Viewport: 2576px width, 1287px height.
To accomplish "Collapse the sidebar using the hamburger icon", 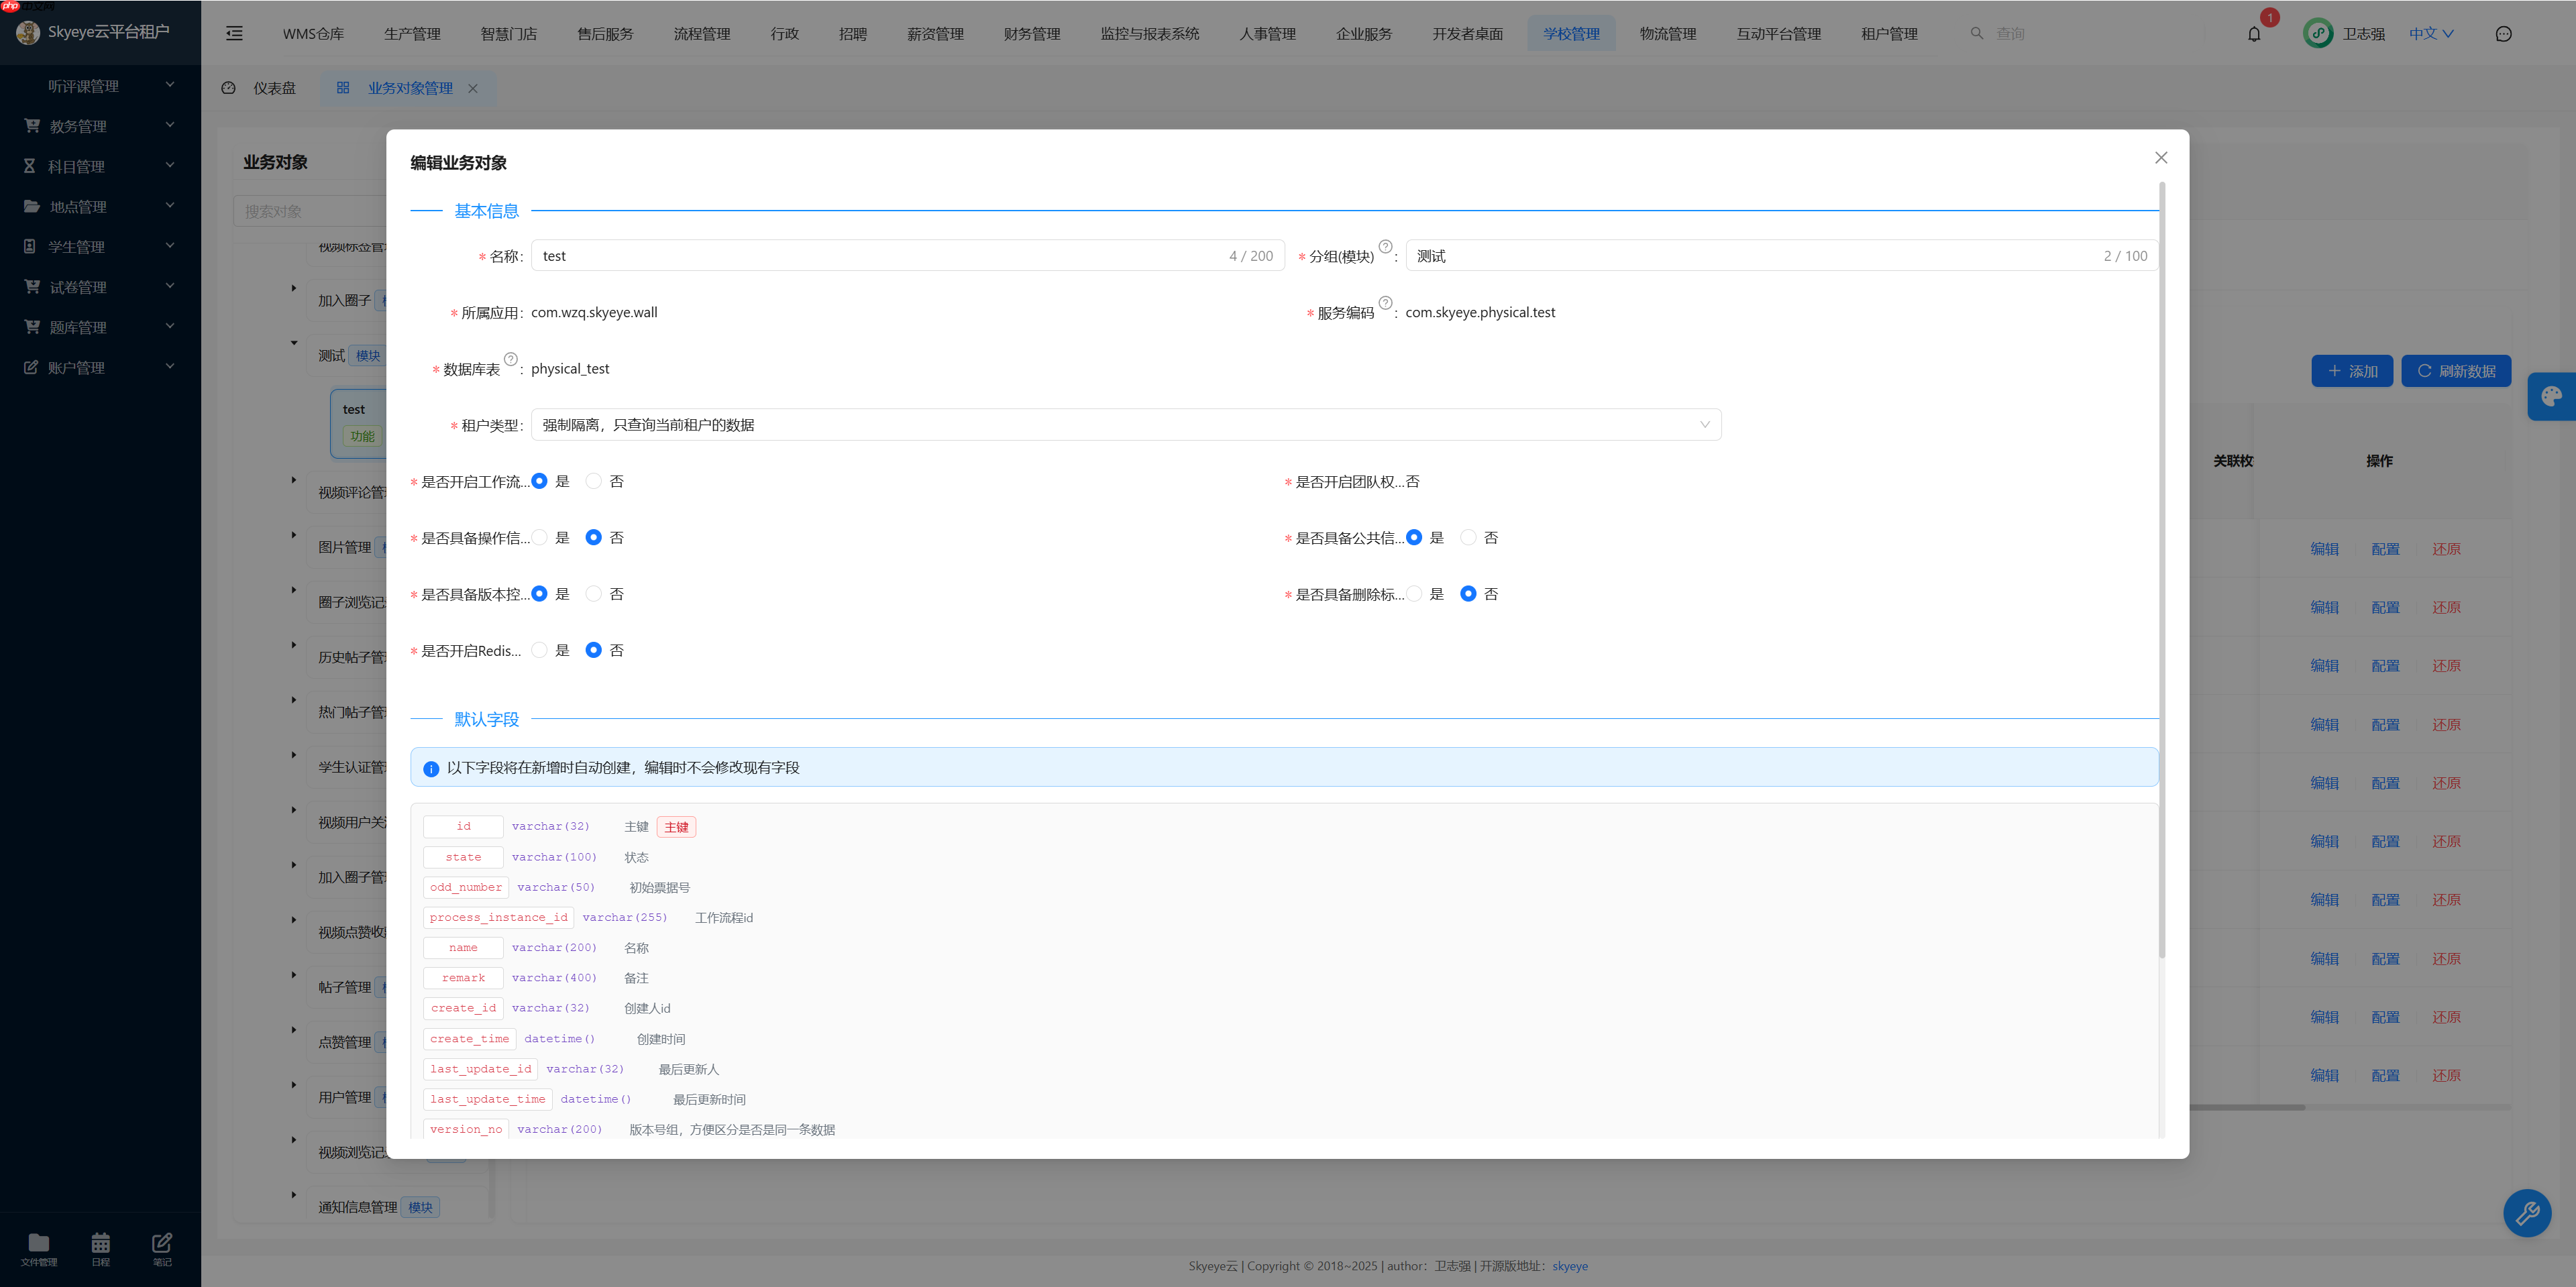I will point(234,33).
